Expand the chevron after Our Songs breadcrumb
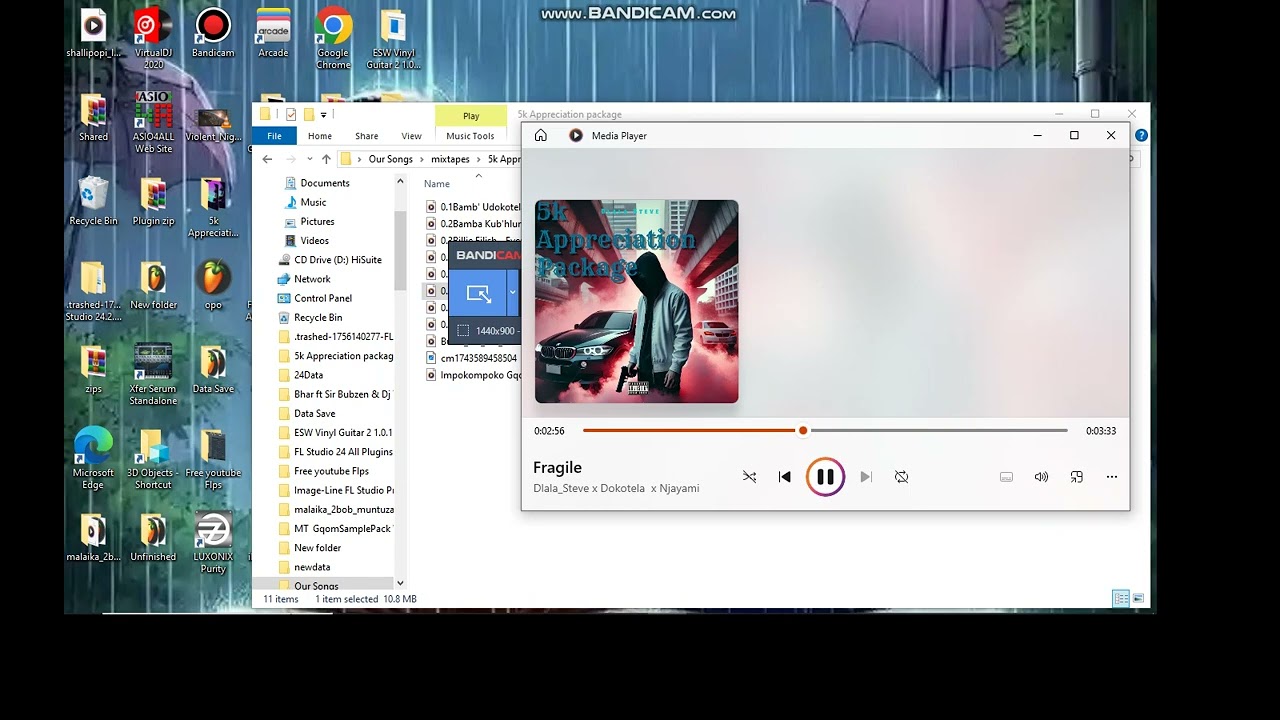Viewport: 1280px width, 720px height. pos(421,159)
